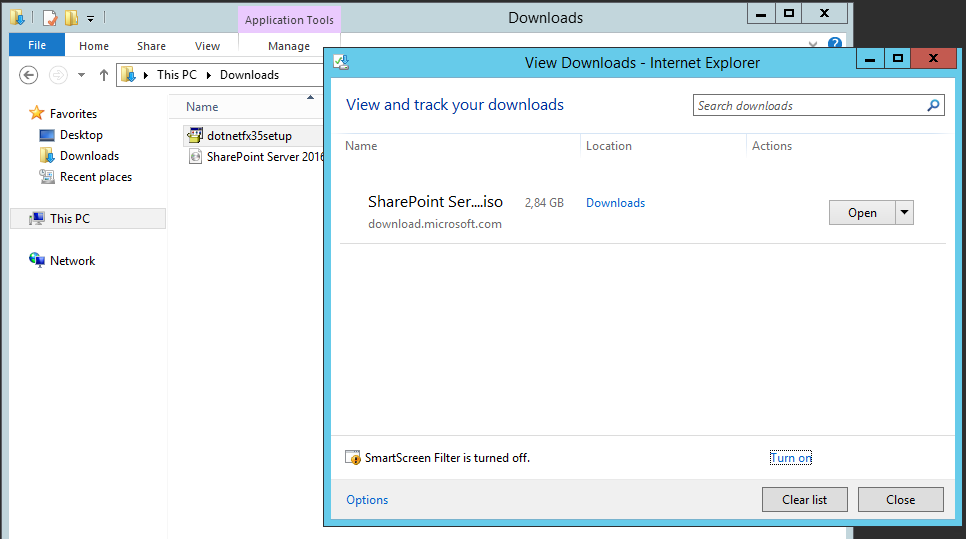Select the Application Tools contextual tab
This screenshot has height=539, width=966.
[x=289, y=20]
